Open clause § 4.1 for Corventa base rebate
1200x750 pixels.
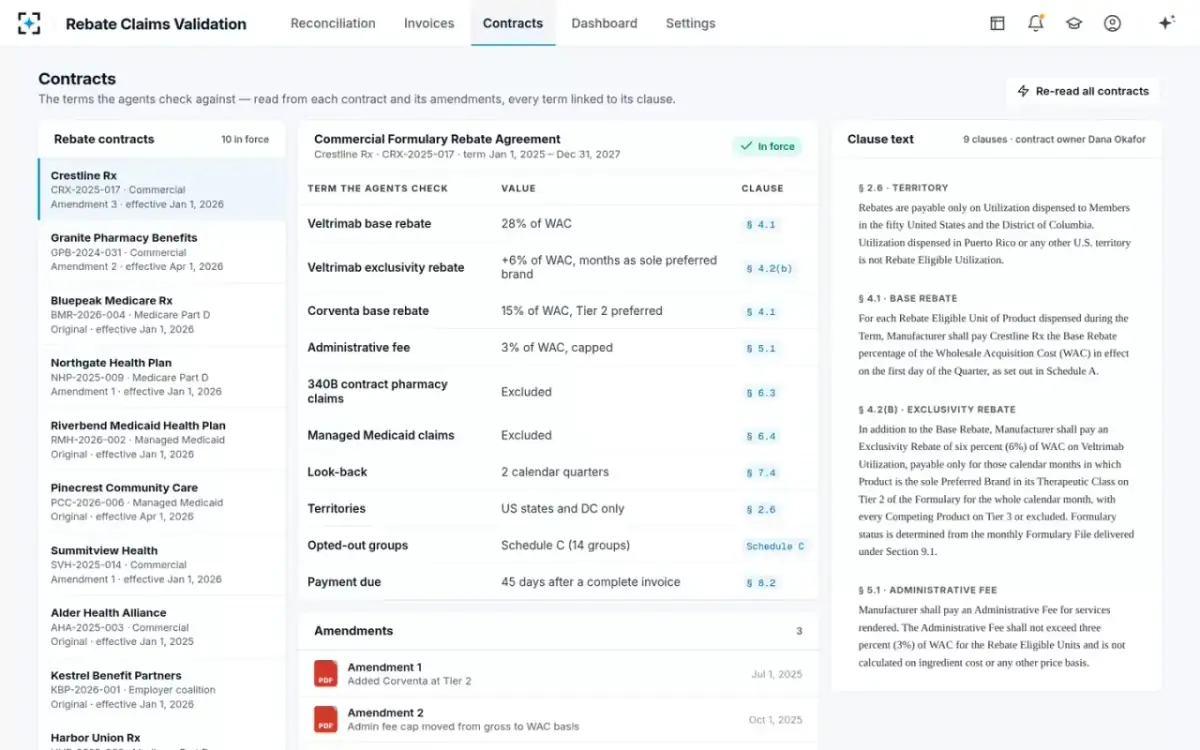[x=761, y=312]
